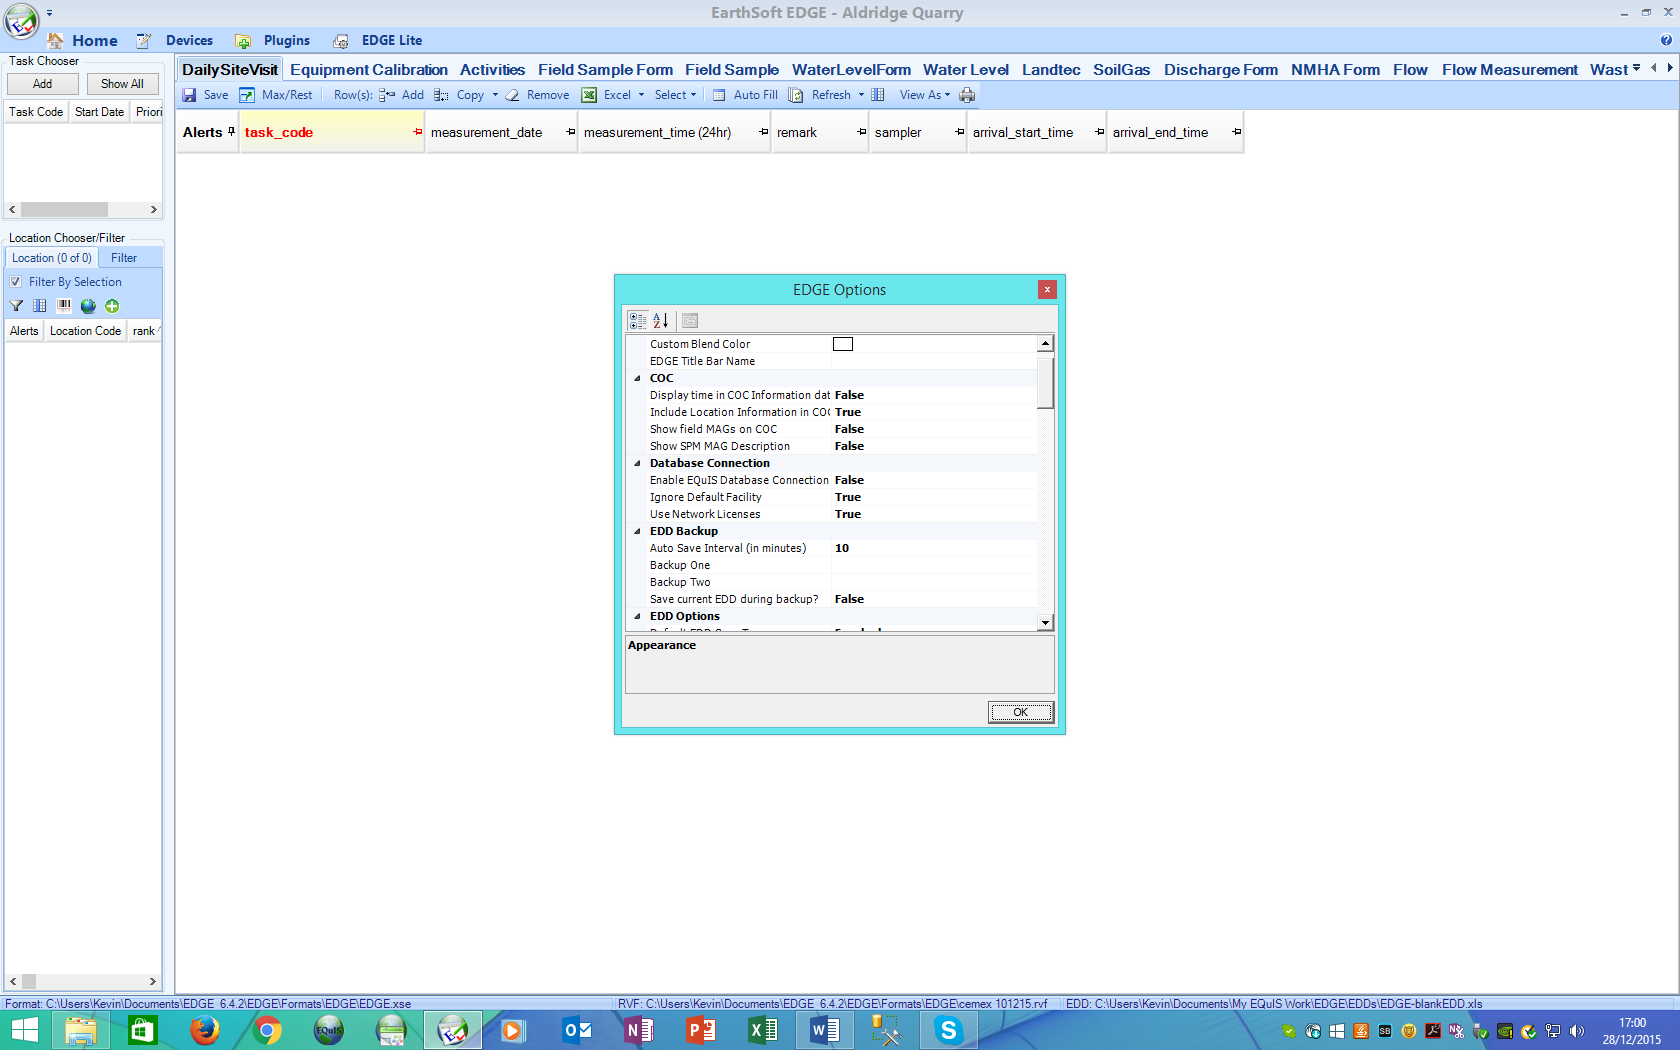Viewport: 1680px width, 1050px height.
Task: Click the Excel export icon
Action: point(590,95)
